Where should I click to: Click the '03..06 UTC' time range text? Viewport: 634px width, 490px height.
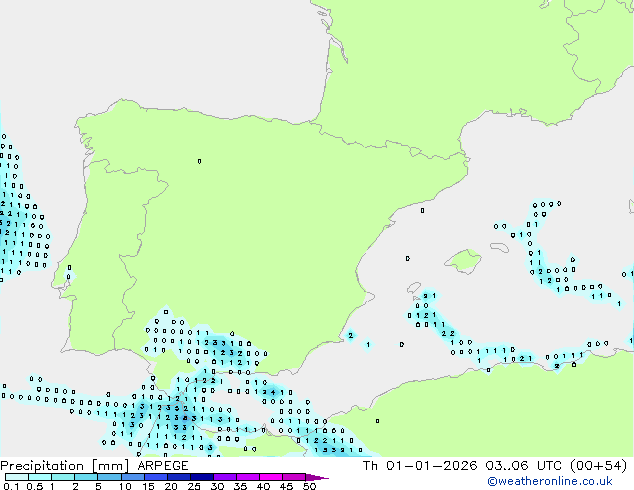524,466
